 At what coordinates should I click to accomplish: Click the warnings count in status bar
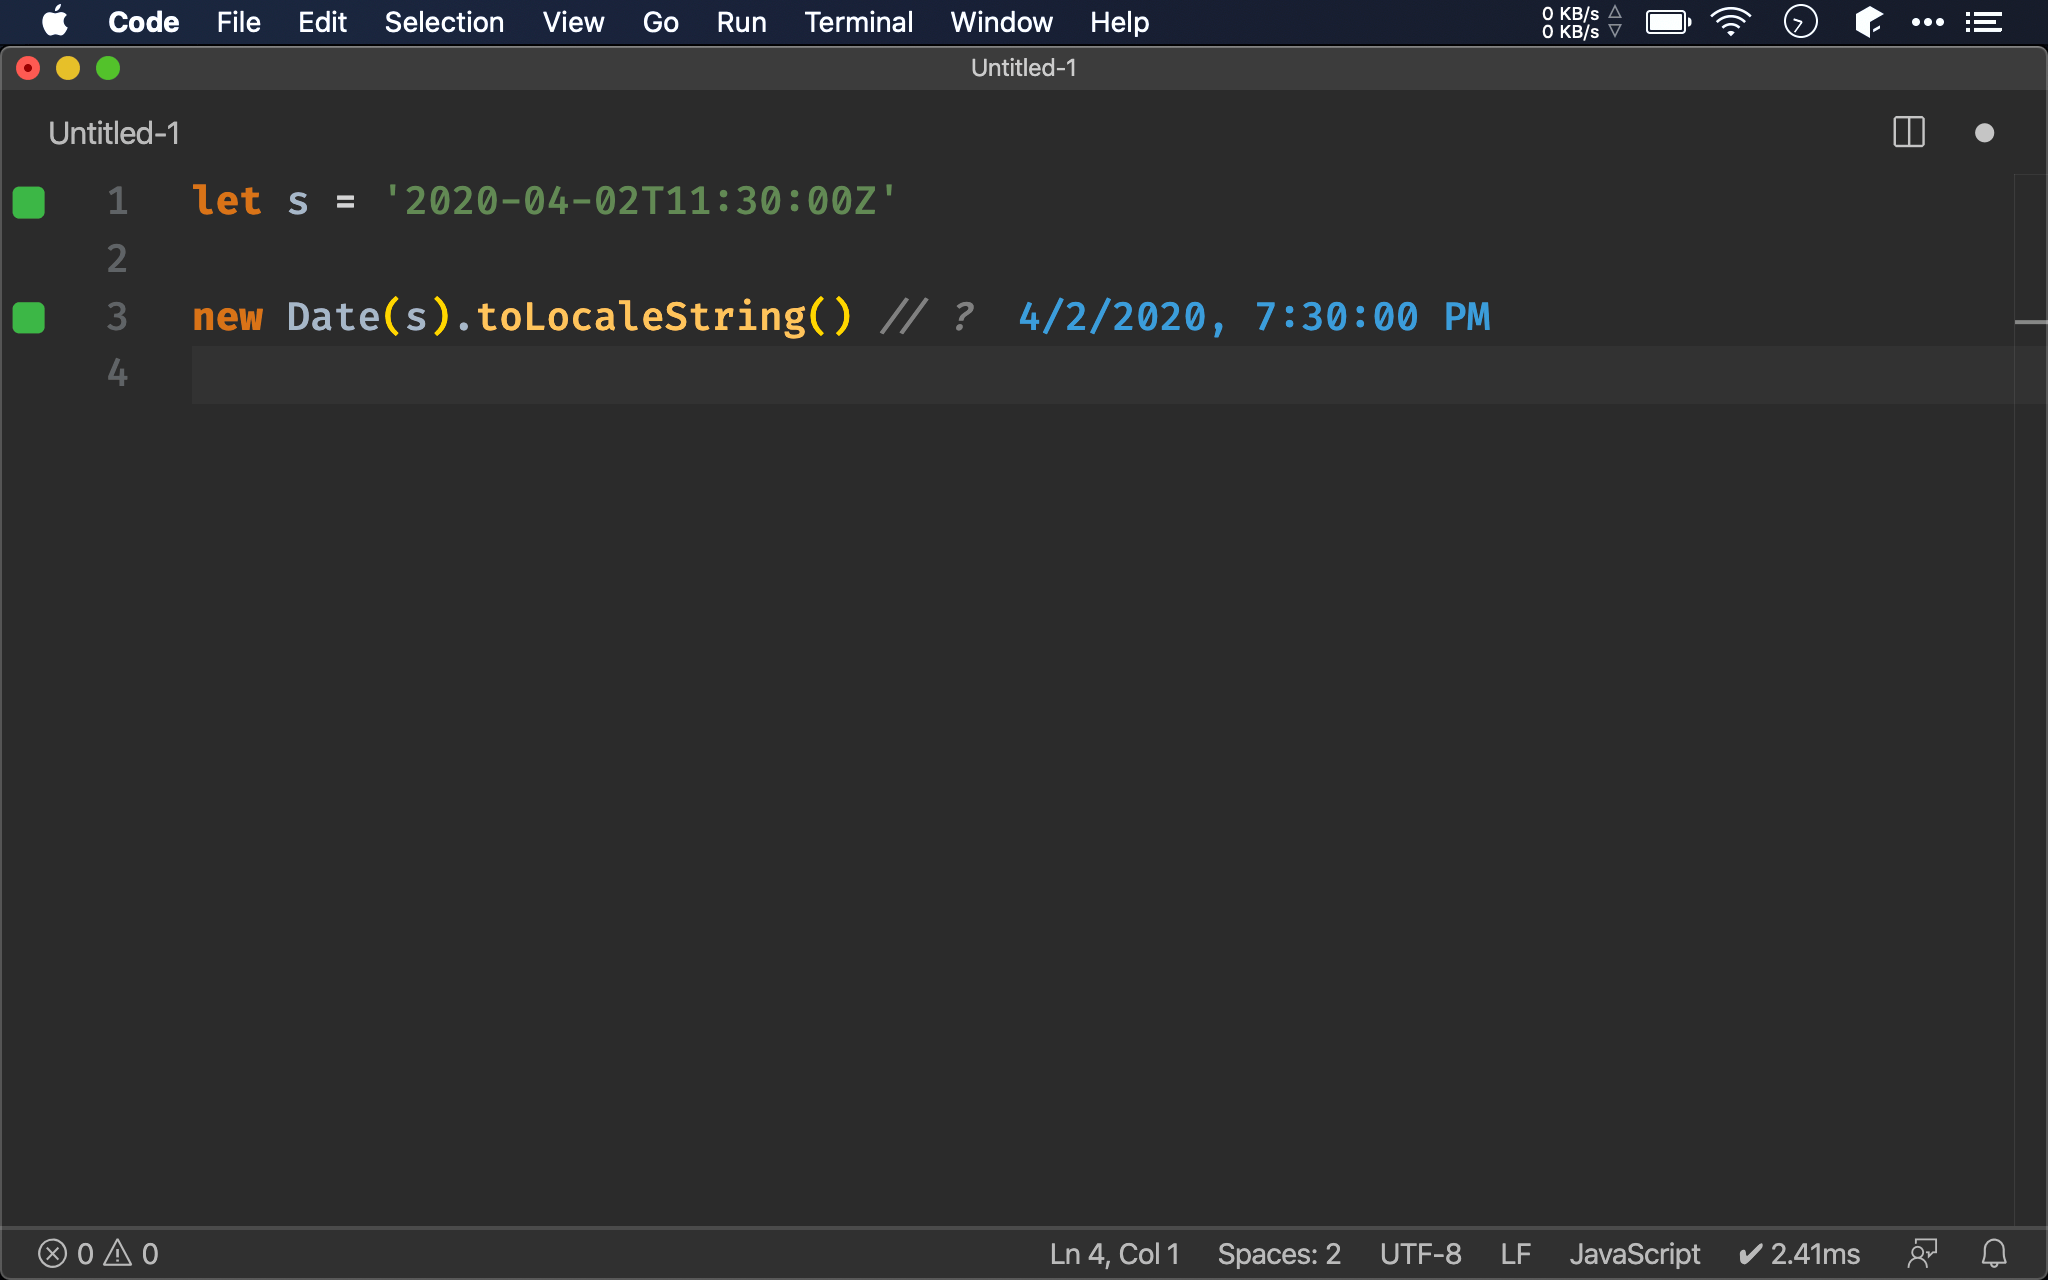tap(131, 1254)
